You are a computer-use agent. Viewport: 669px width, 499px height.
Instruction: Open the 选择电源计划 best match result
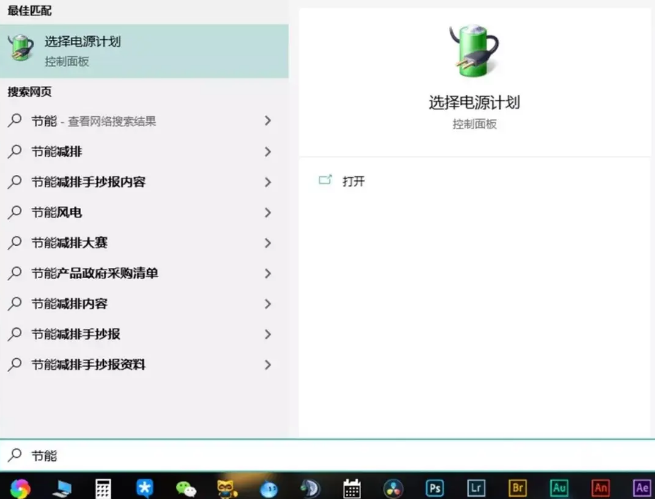[144, 51]
